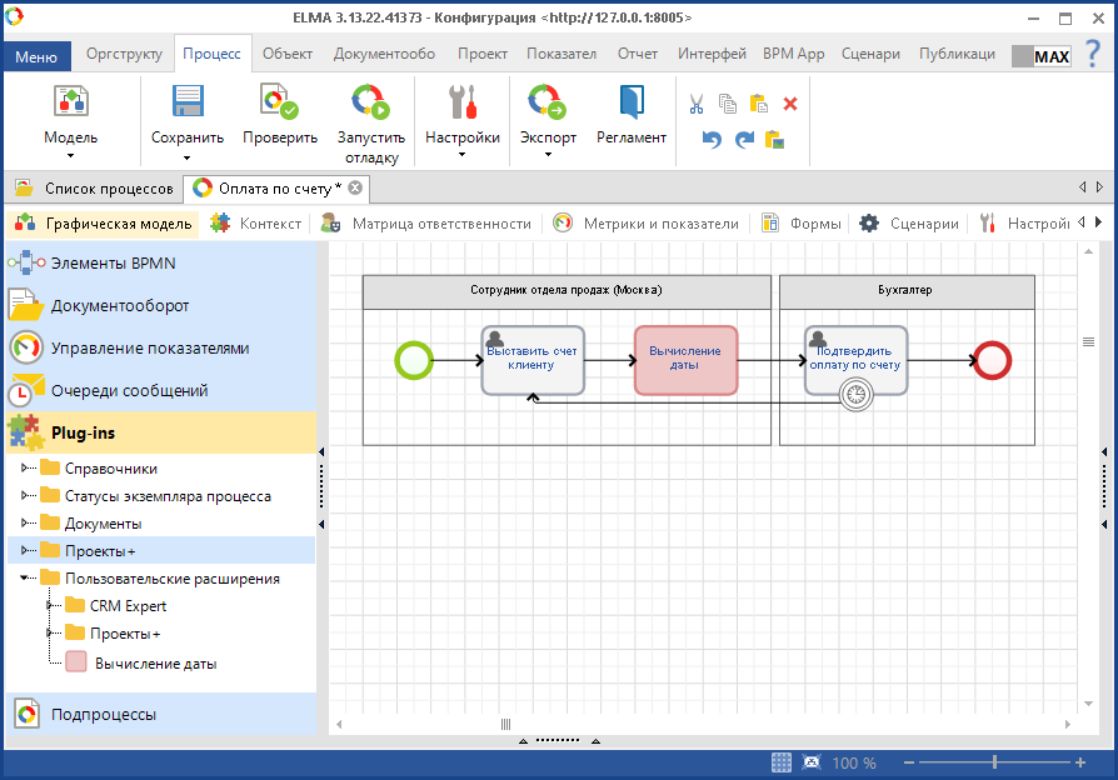Click the MAX button in ribbon
This screenshot has height=780, width=1118.
click(1042, 56)
